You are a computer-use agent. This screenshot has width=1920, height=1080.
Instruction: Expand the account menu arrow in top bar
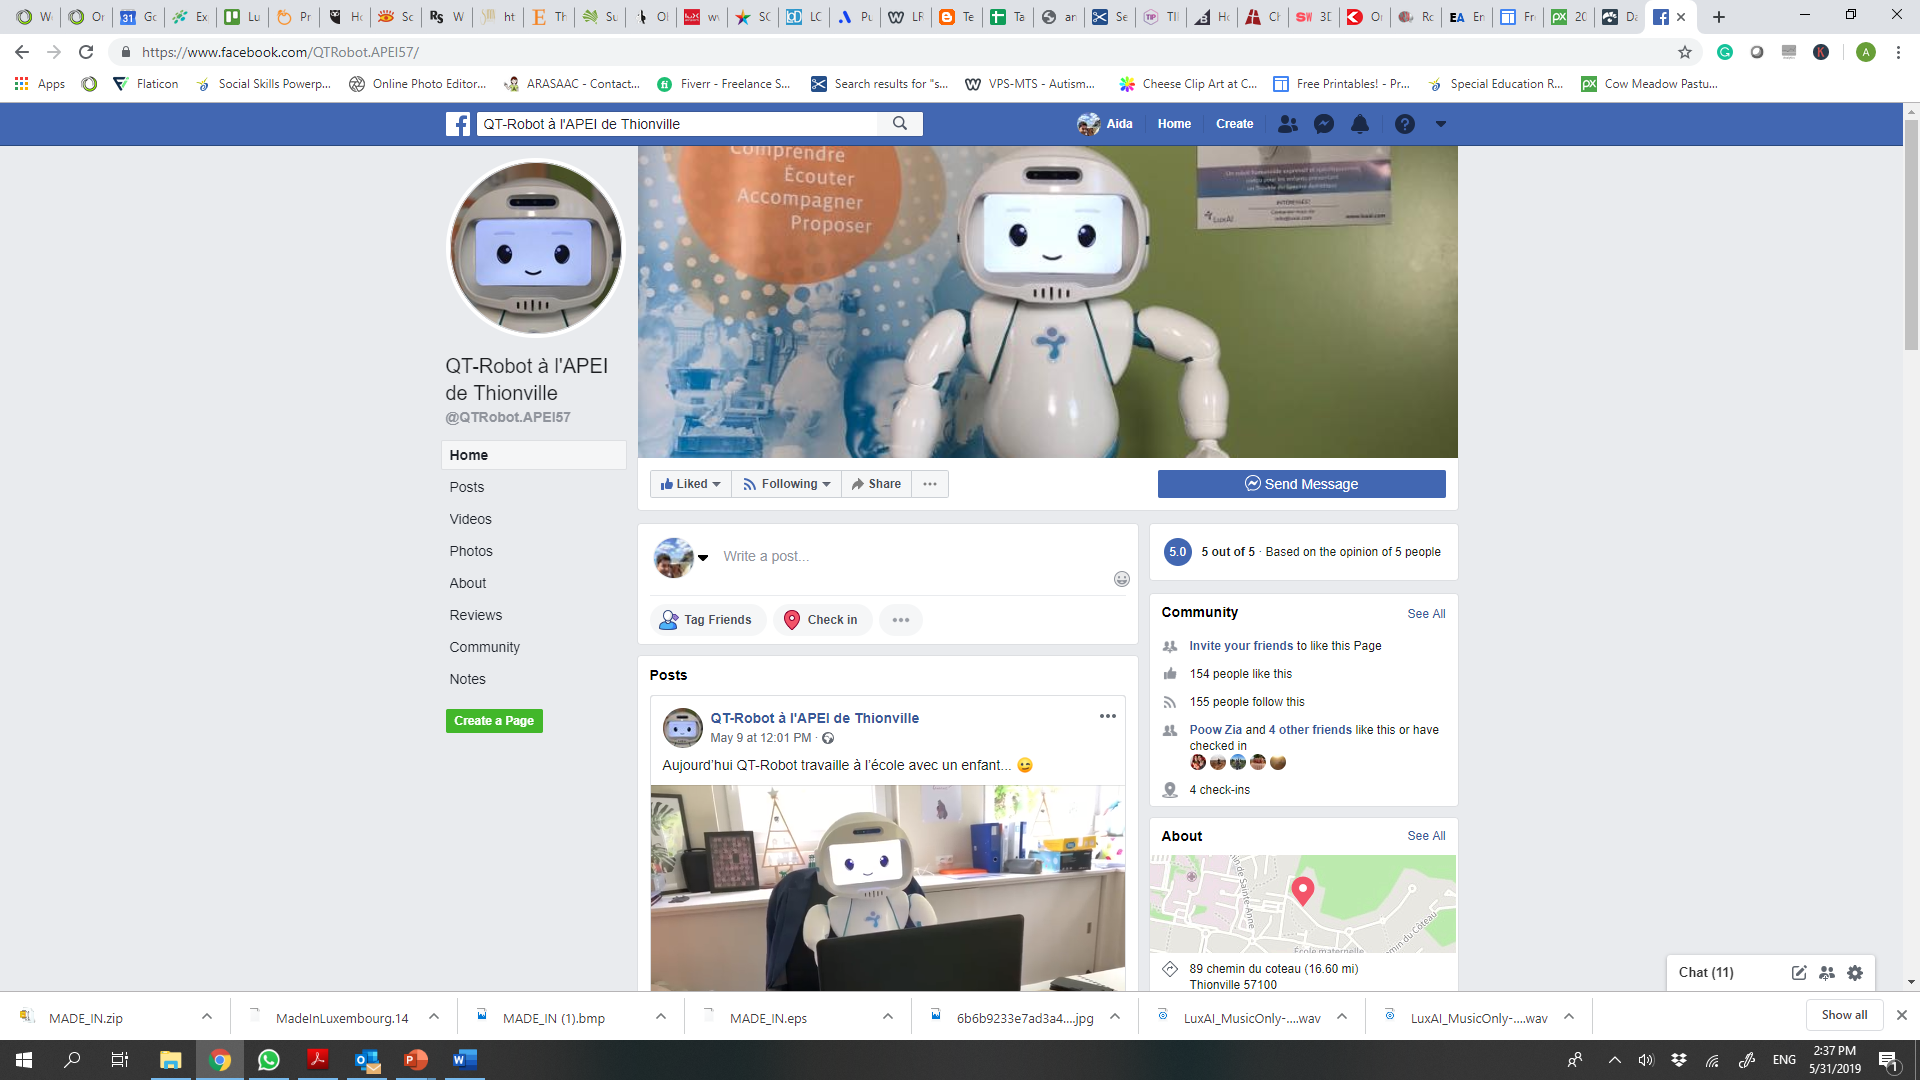tap(1440, 124)
